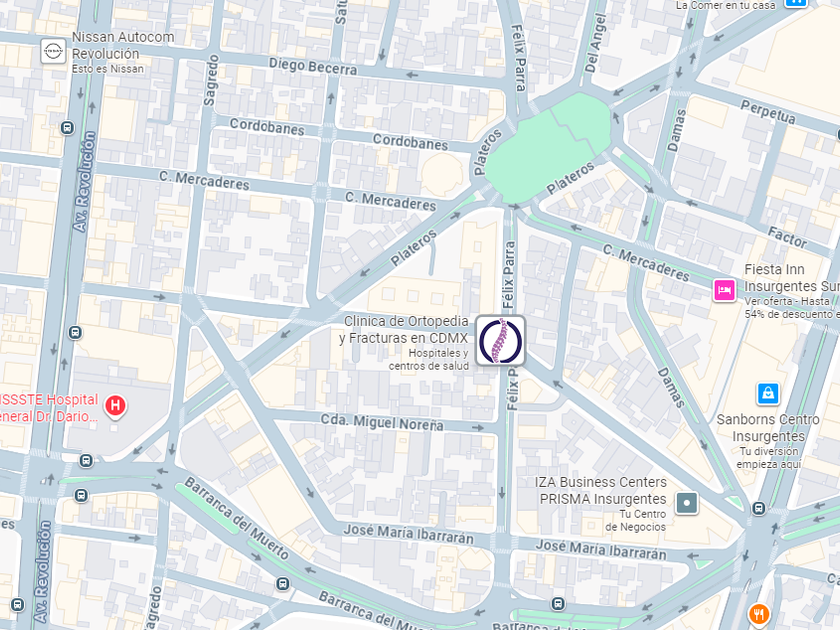Select the ISSSTE Hospital General red text
The height and width of the screenshot is (630, 840).
49,408
